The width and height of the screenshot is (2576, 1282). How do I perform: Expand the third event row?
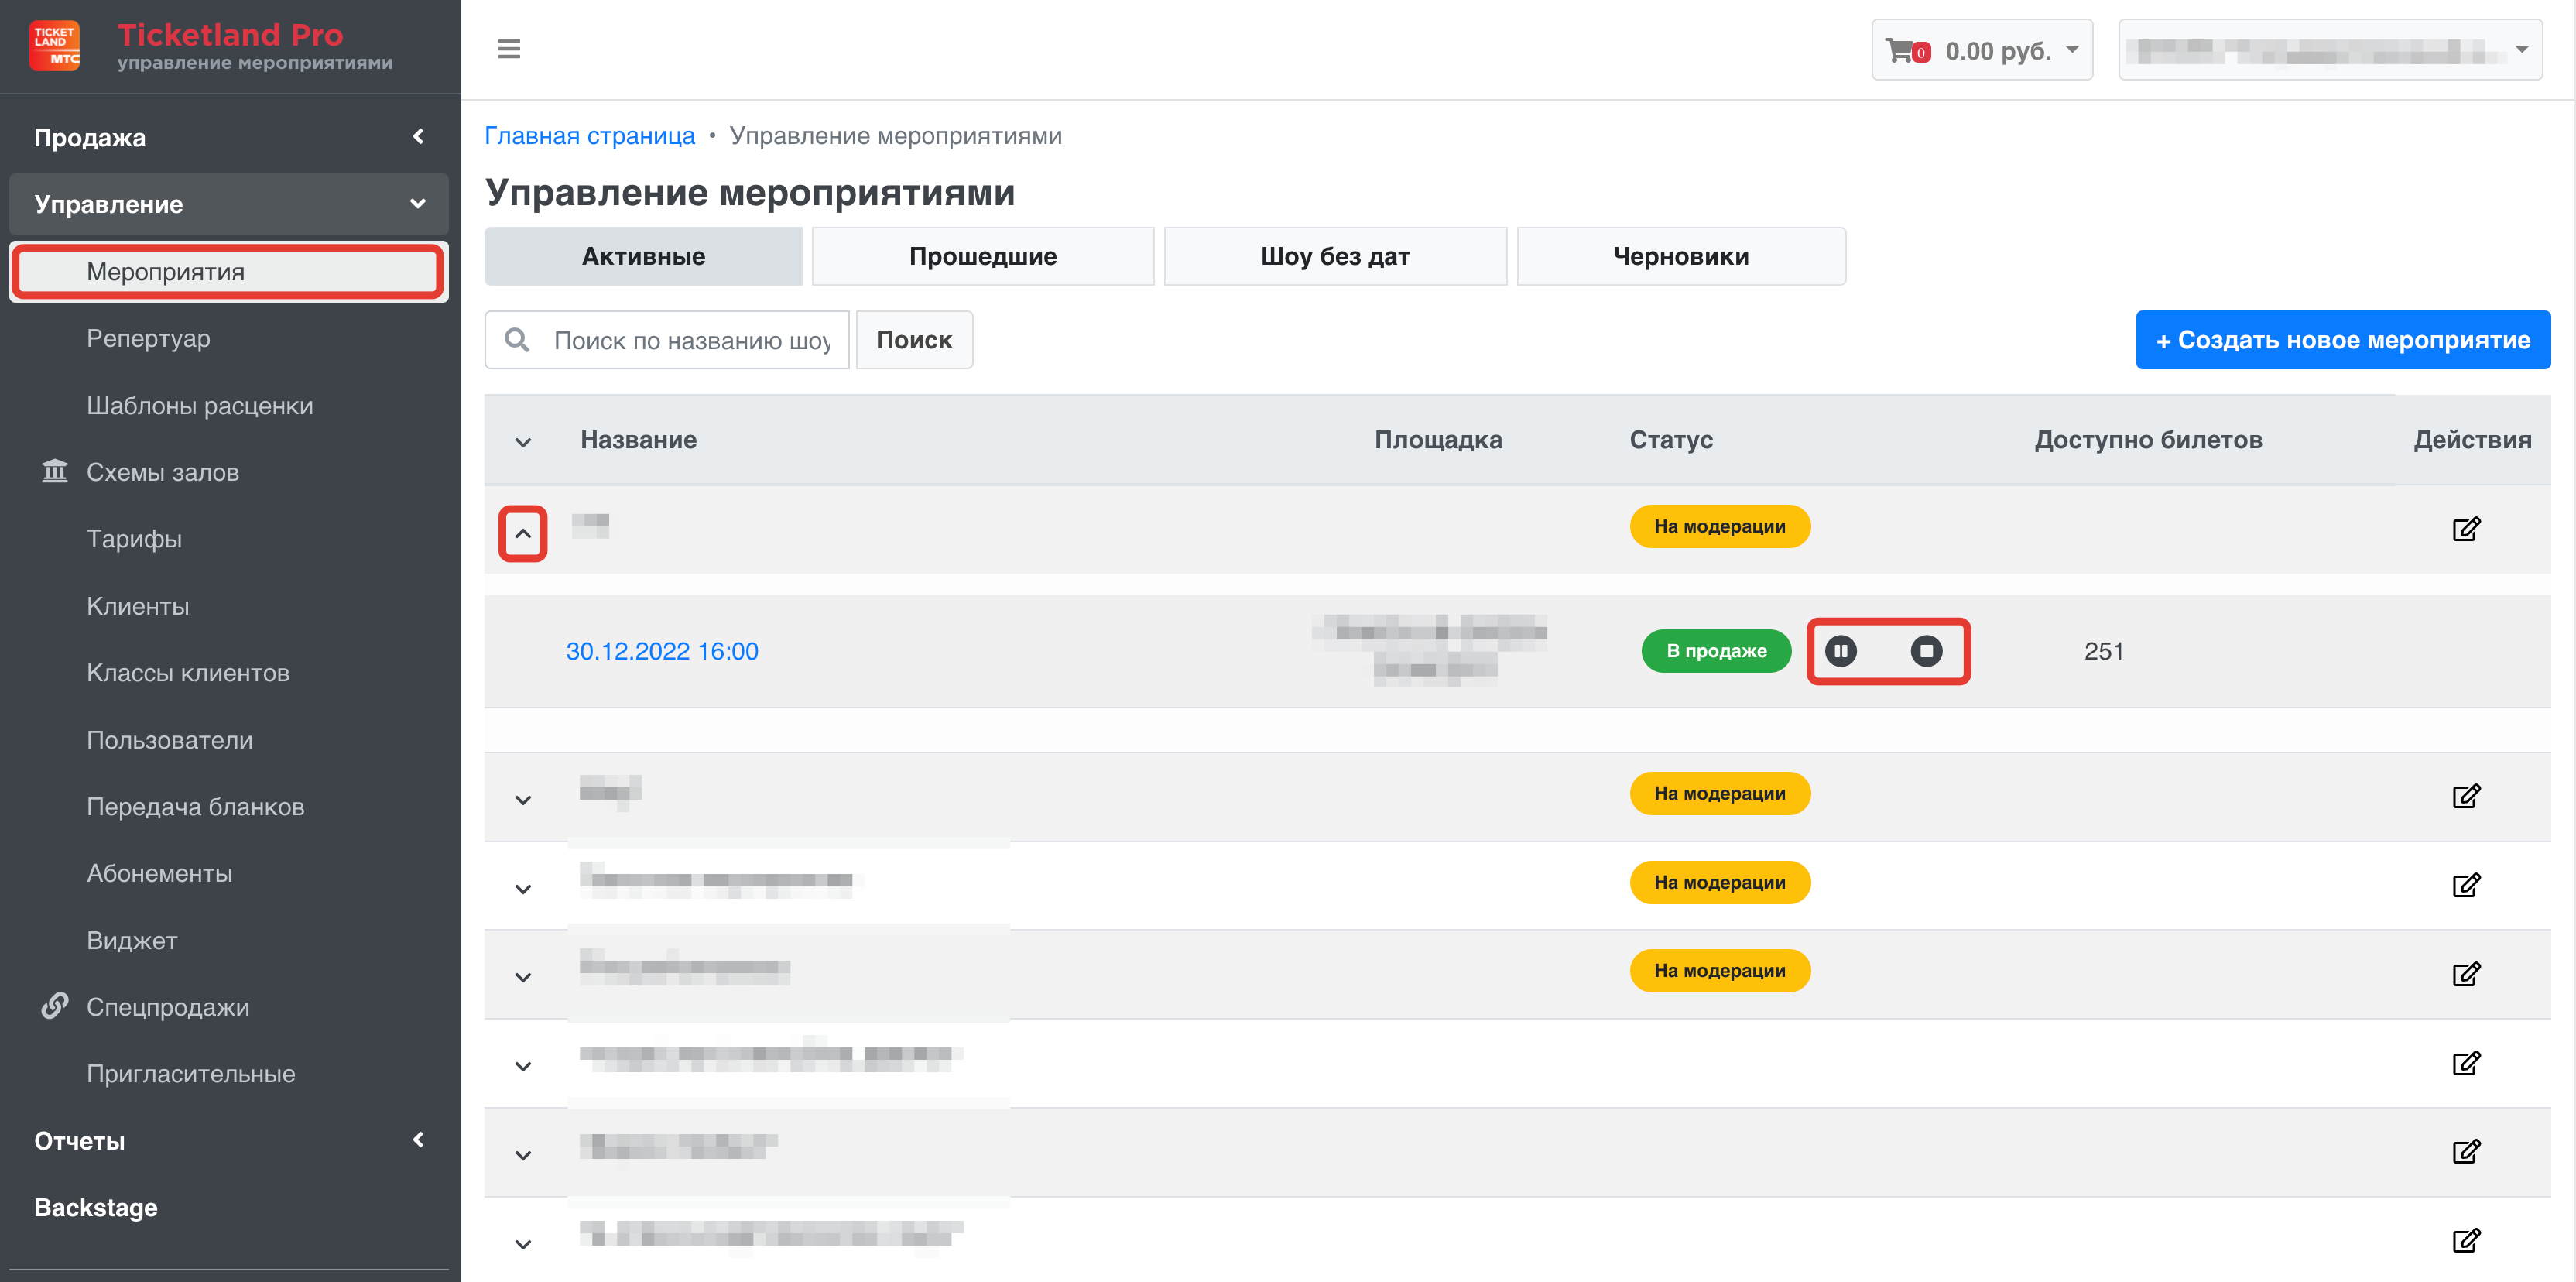click(x=523, y=889)
